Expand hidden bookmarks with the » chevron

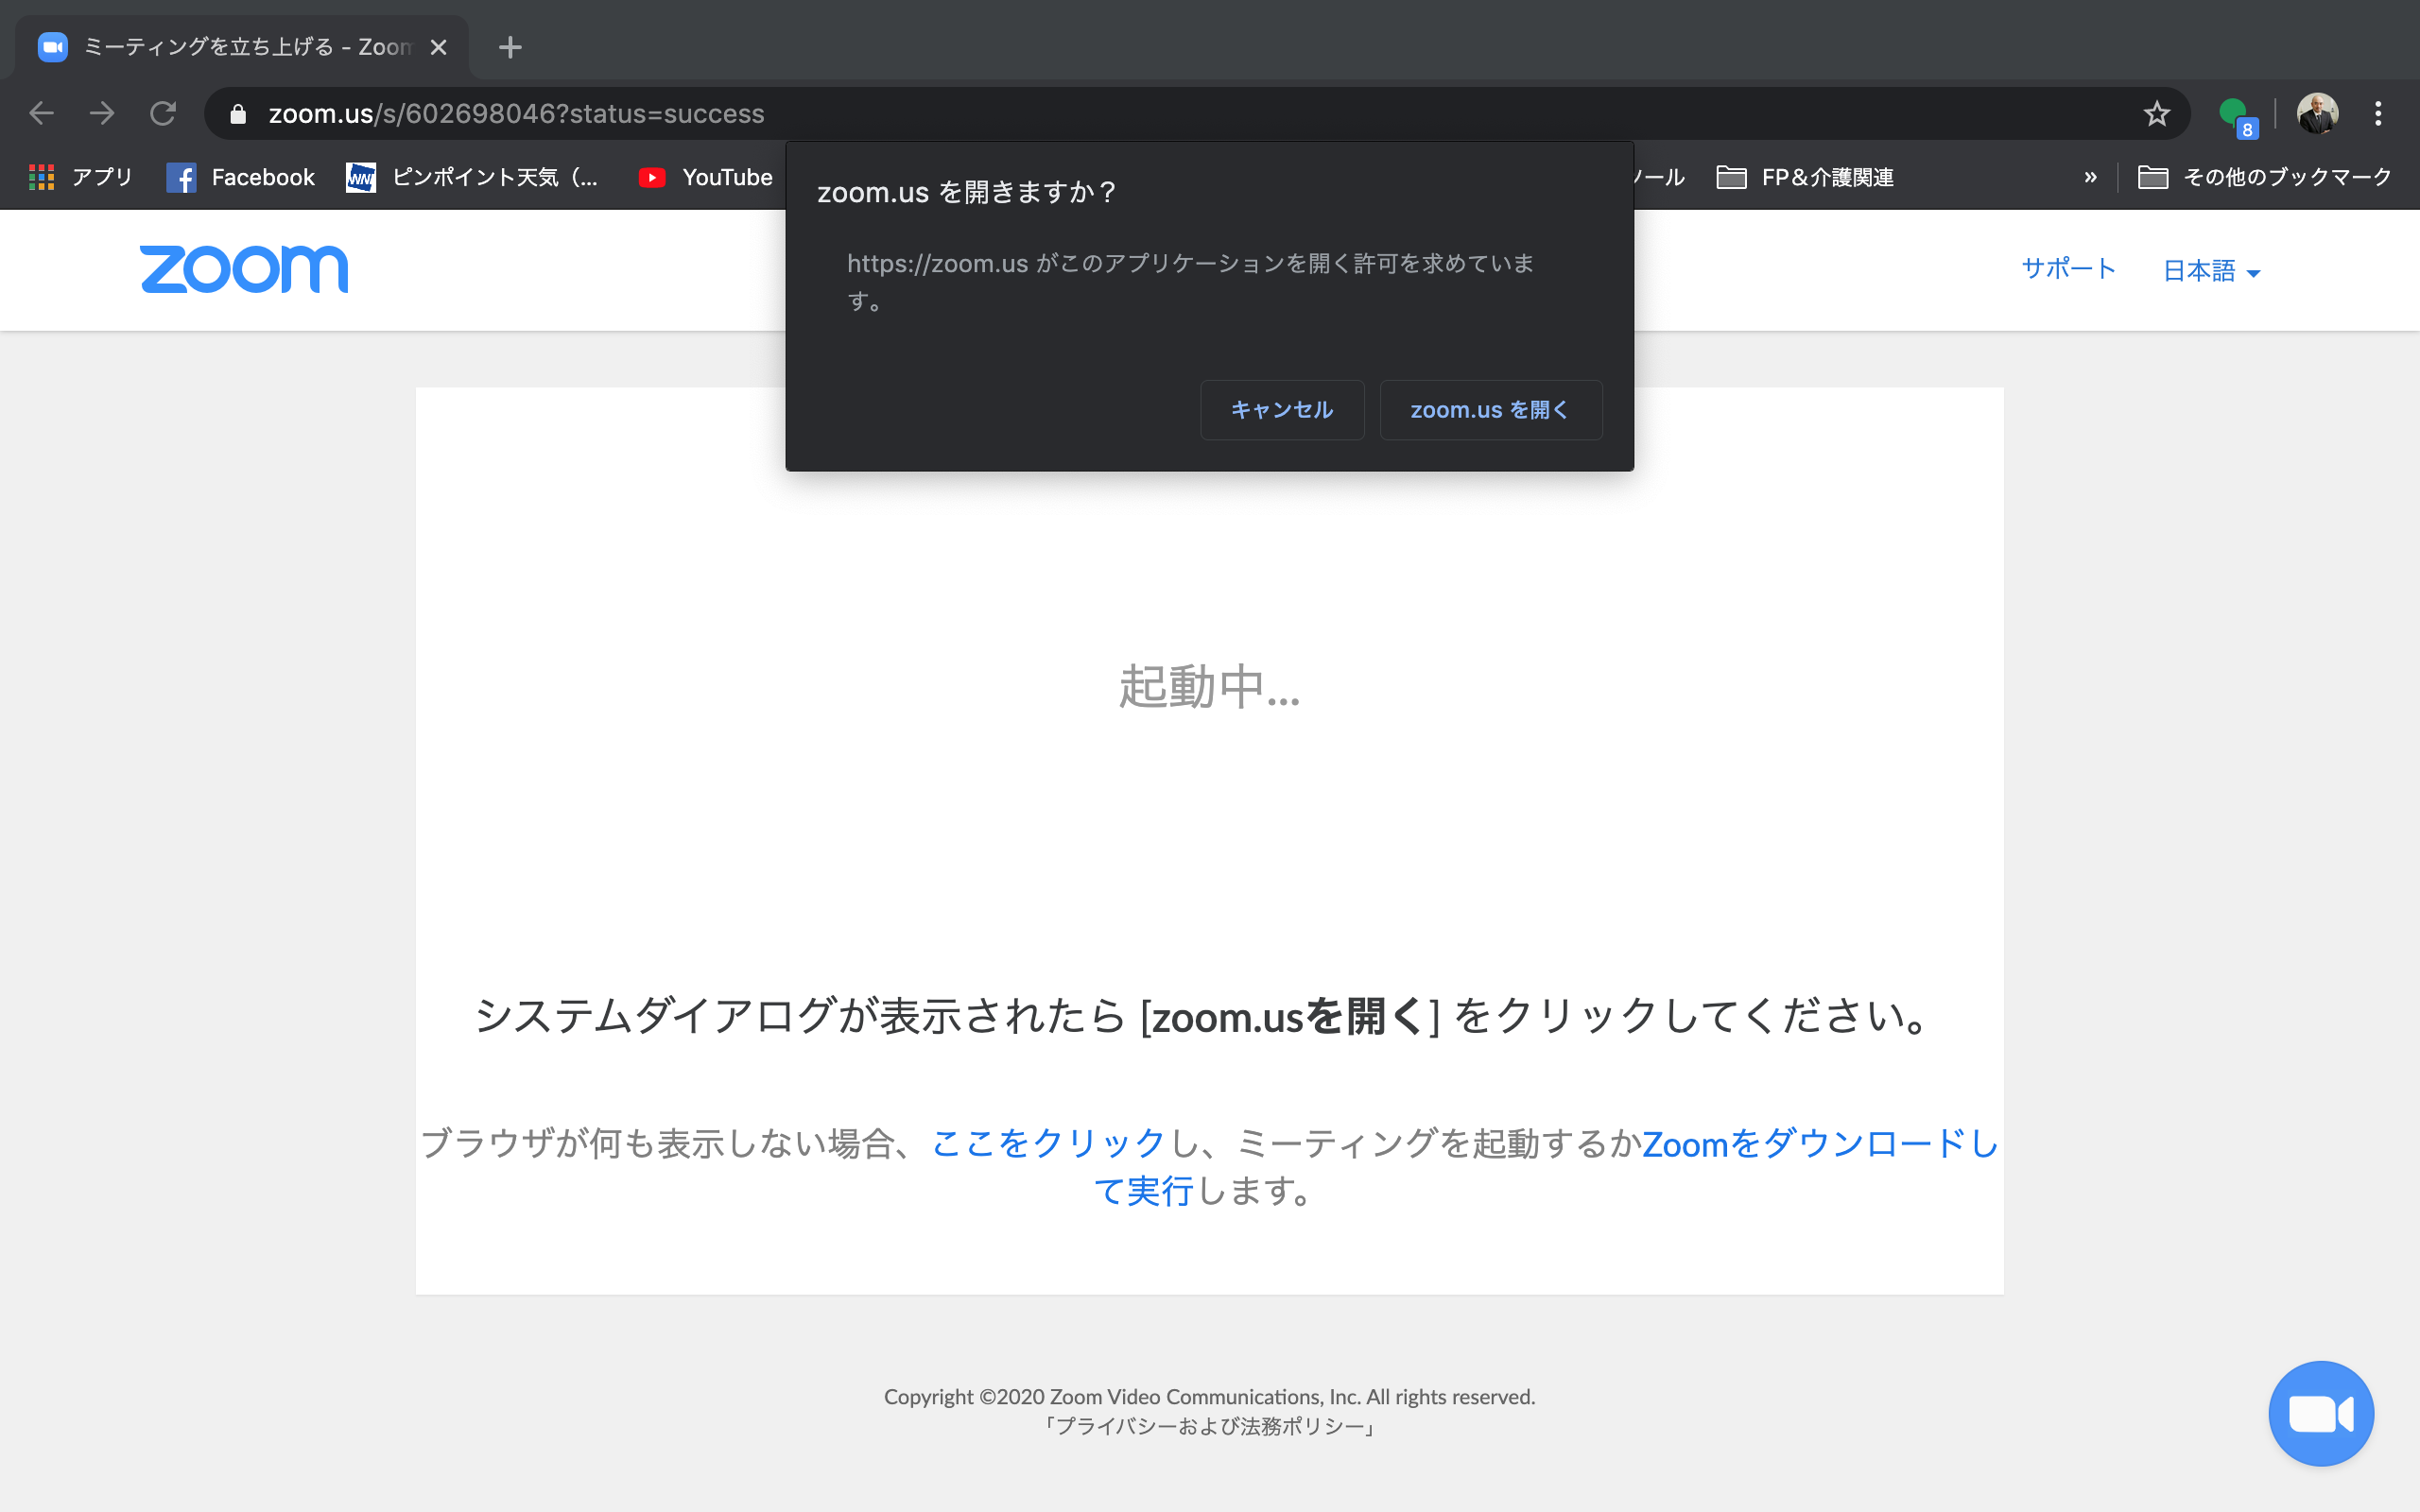[2090, 177]
